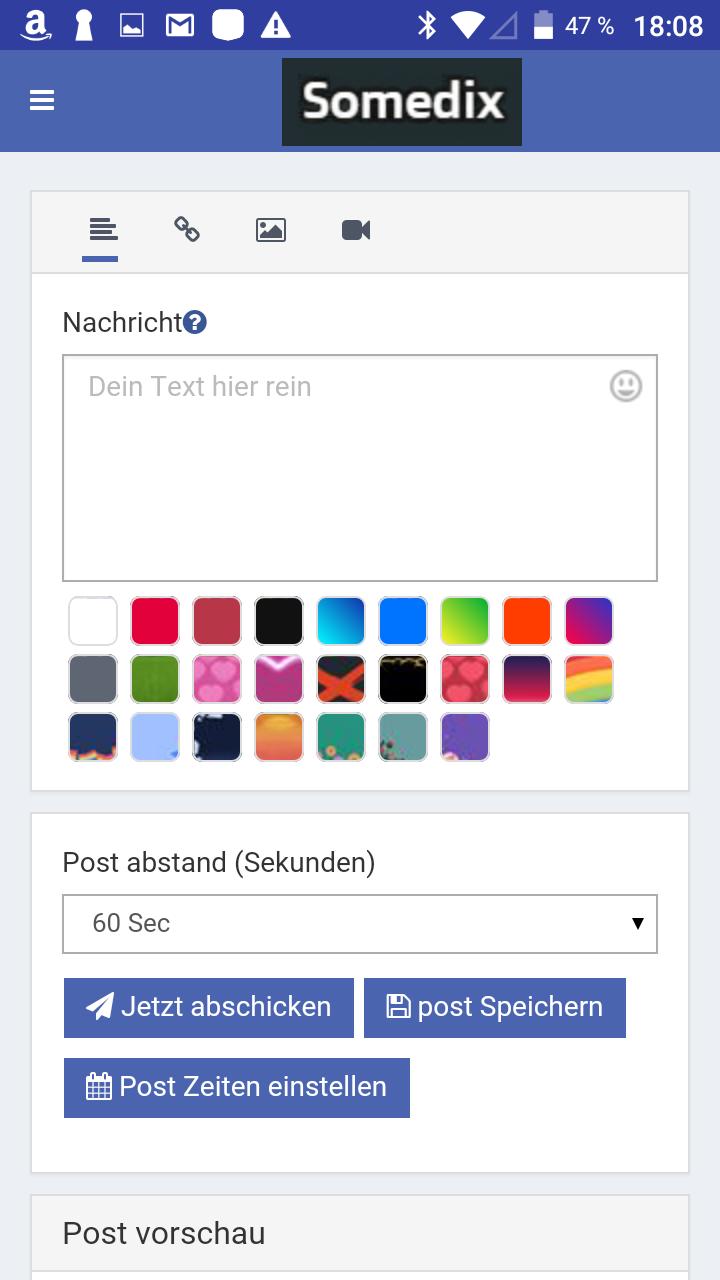The width and height of the screenshot is (720, 1280).
Task: Open the Post abstand 60 Sec dropdown
Action: [x=360, y=923]
